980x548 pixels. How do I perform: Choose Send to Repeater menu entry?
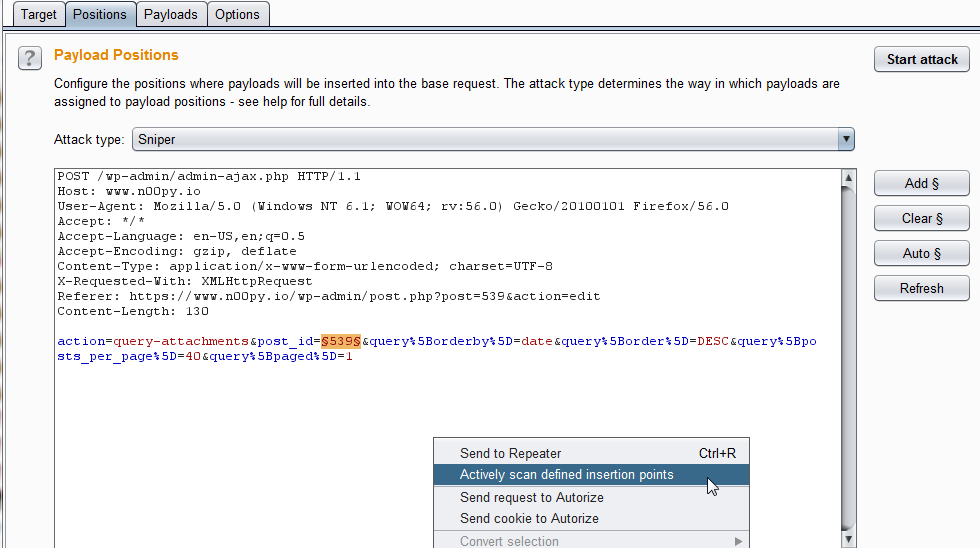591,453
